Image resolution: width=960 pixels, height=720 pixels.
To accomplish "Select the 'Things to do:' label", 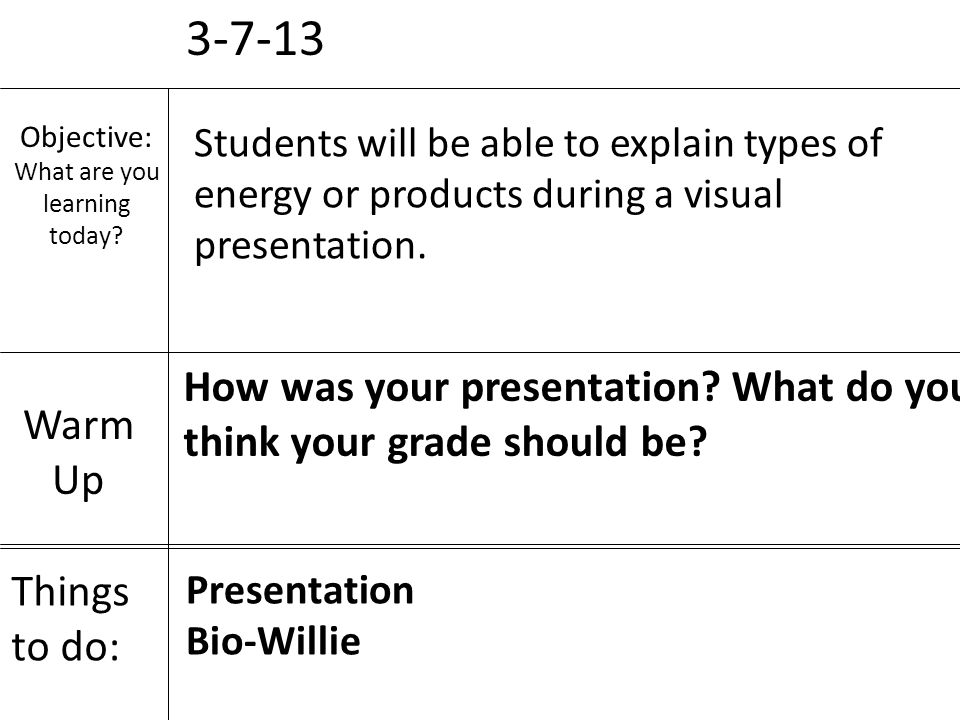I will click(x=70, y=619).
